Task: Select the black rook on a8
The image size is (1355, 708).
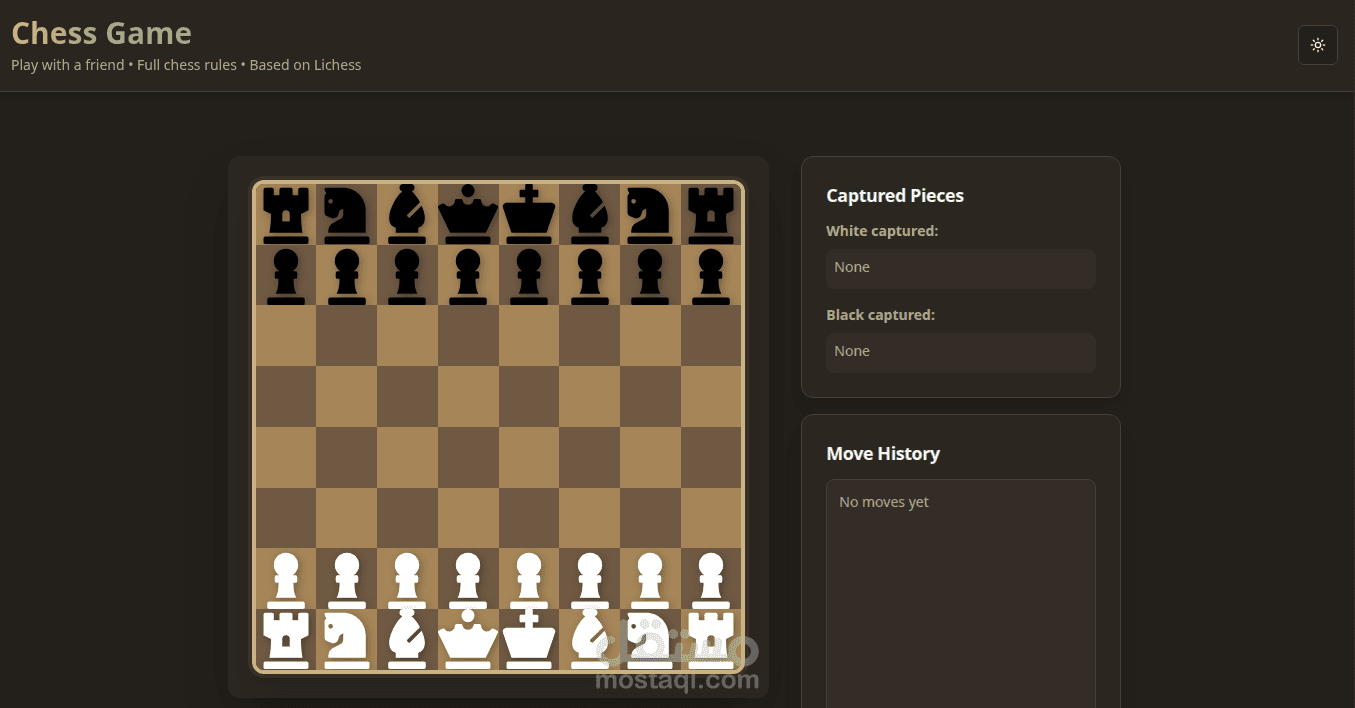Action: pyautogui.click(x=286, y=214)
